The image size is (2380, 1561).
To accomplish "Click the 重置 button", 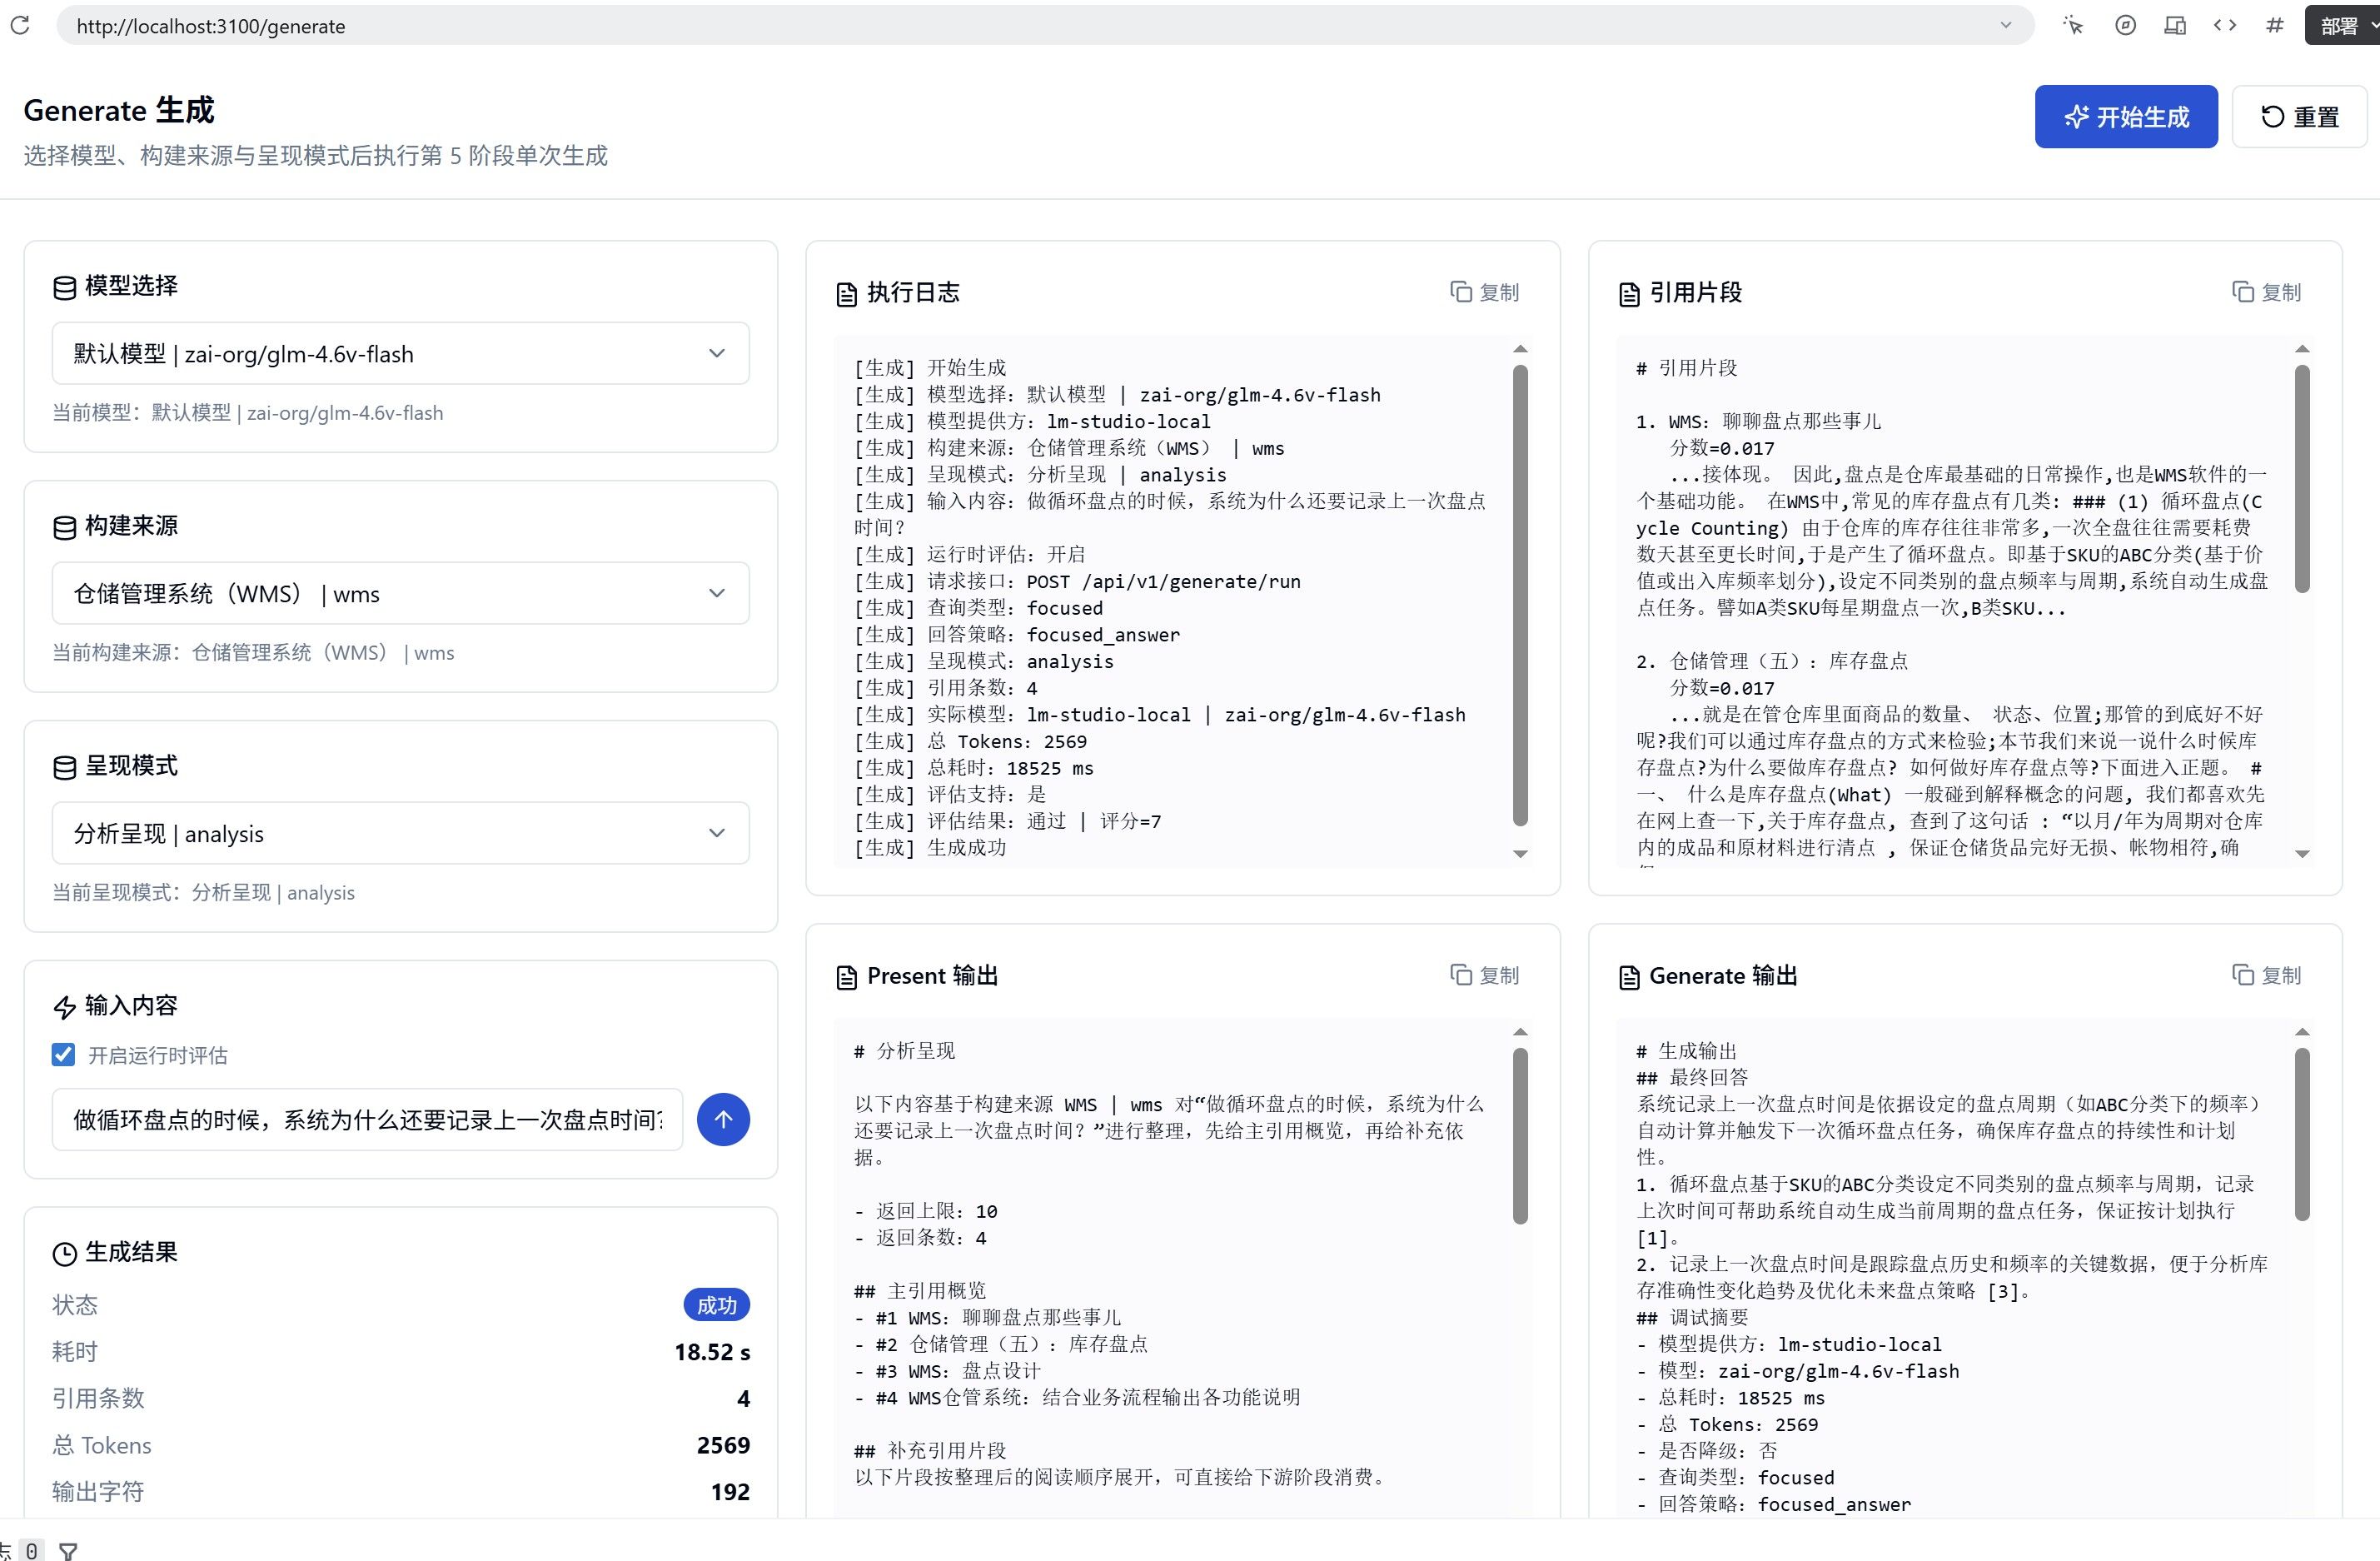I will point(2299,117).
